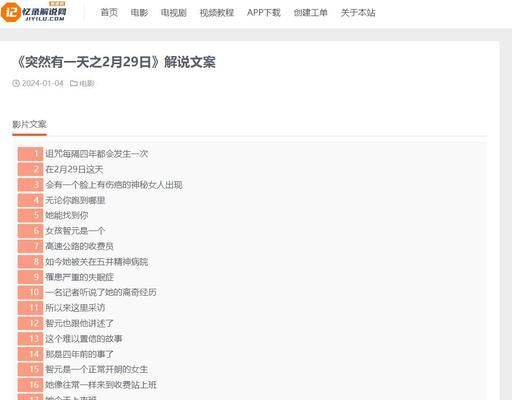Click line number 10 badge
The width and height of the screenshot is (512, 400).
click(30, 292)
